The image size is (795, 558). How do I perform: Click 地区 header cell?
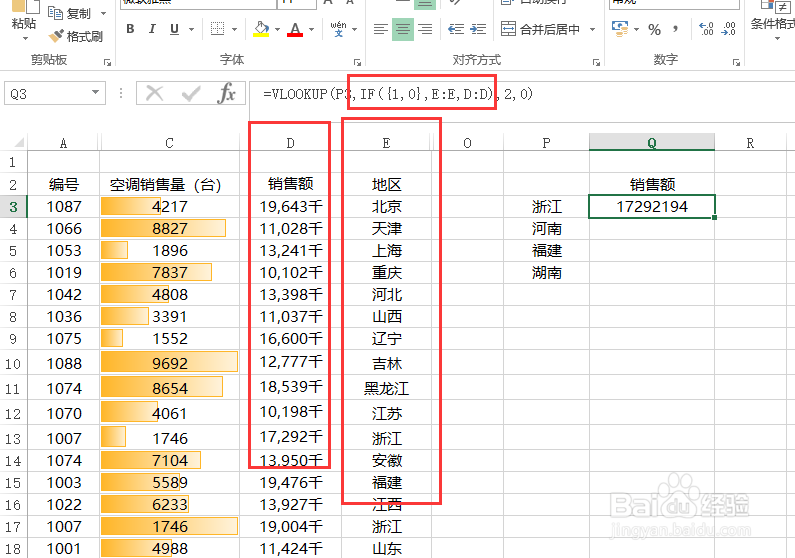(387, 184)
